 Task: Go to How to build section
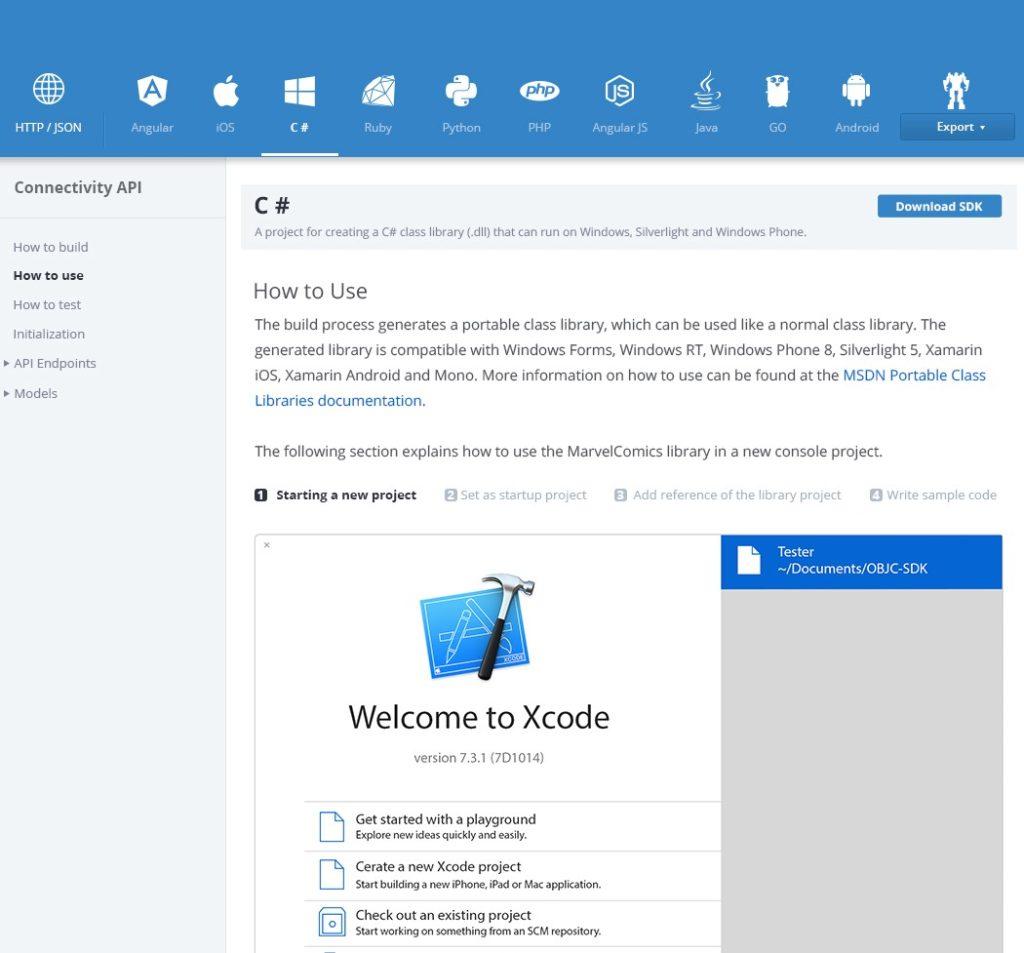click(x=50, y=247)
